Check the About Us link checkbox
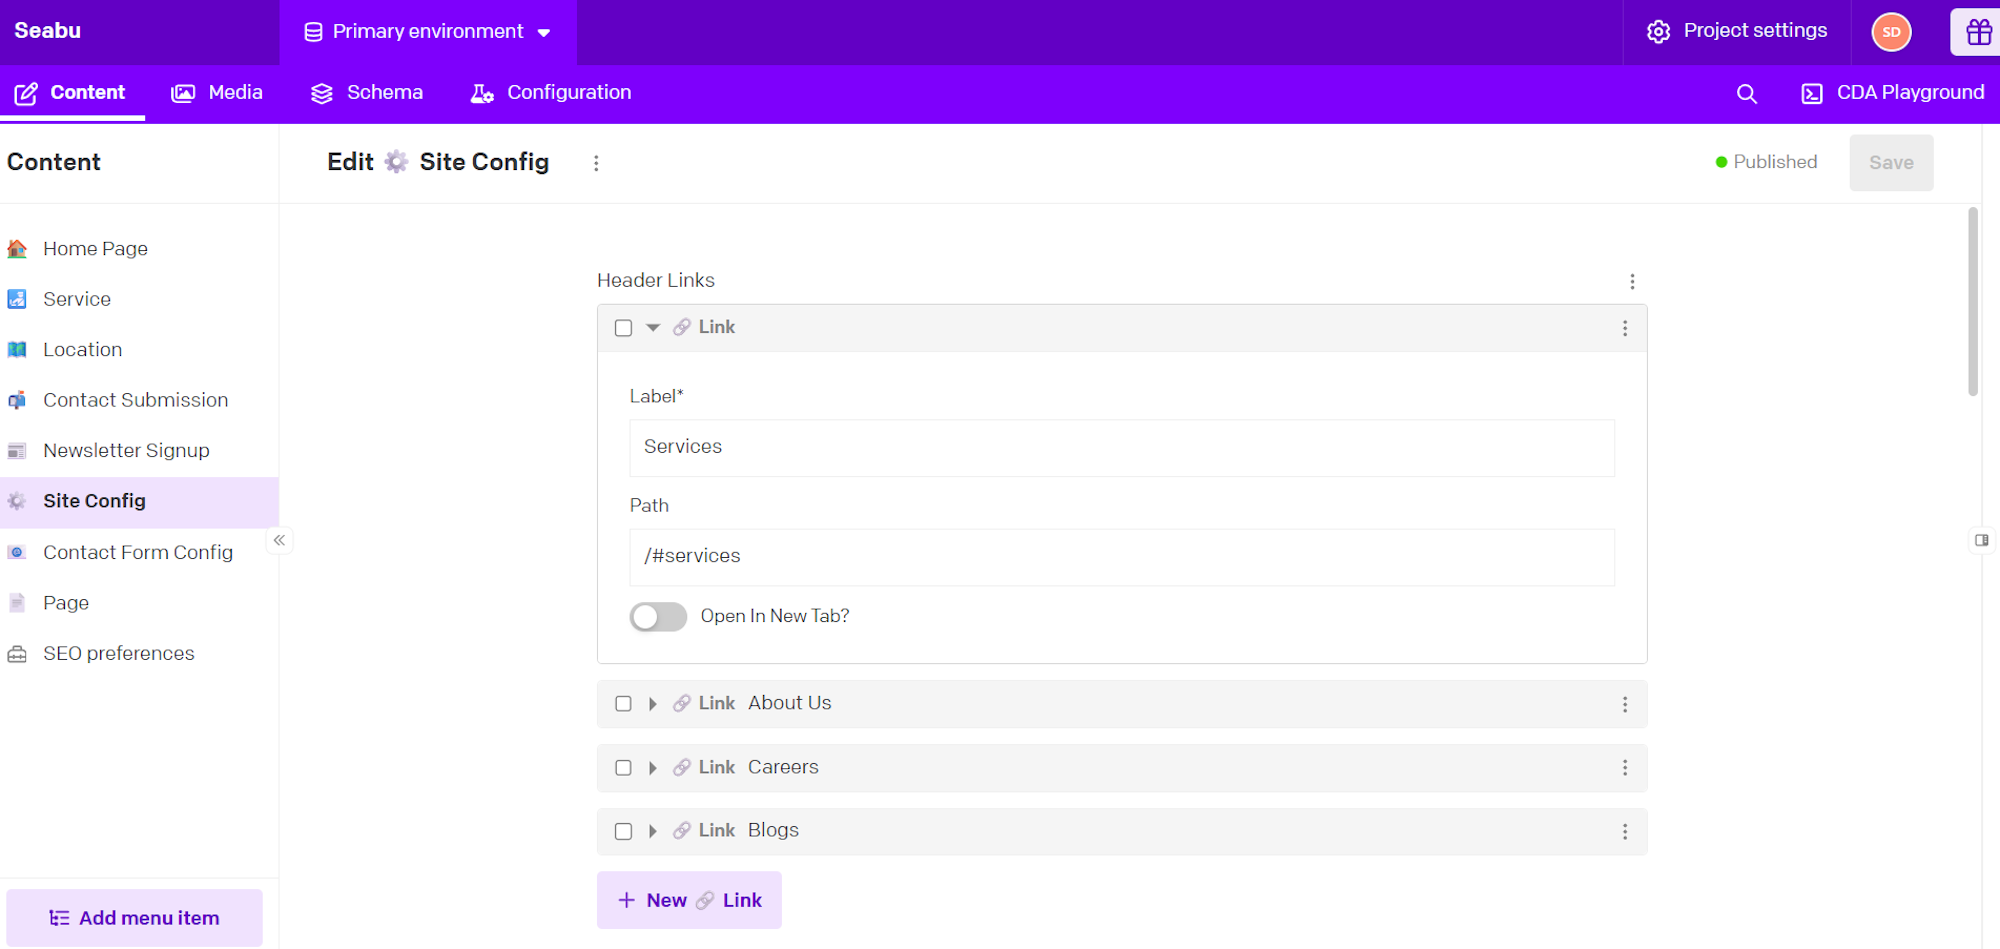The width and height of the screenshot is (2000, 949). pos(623,704)
